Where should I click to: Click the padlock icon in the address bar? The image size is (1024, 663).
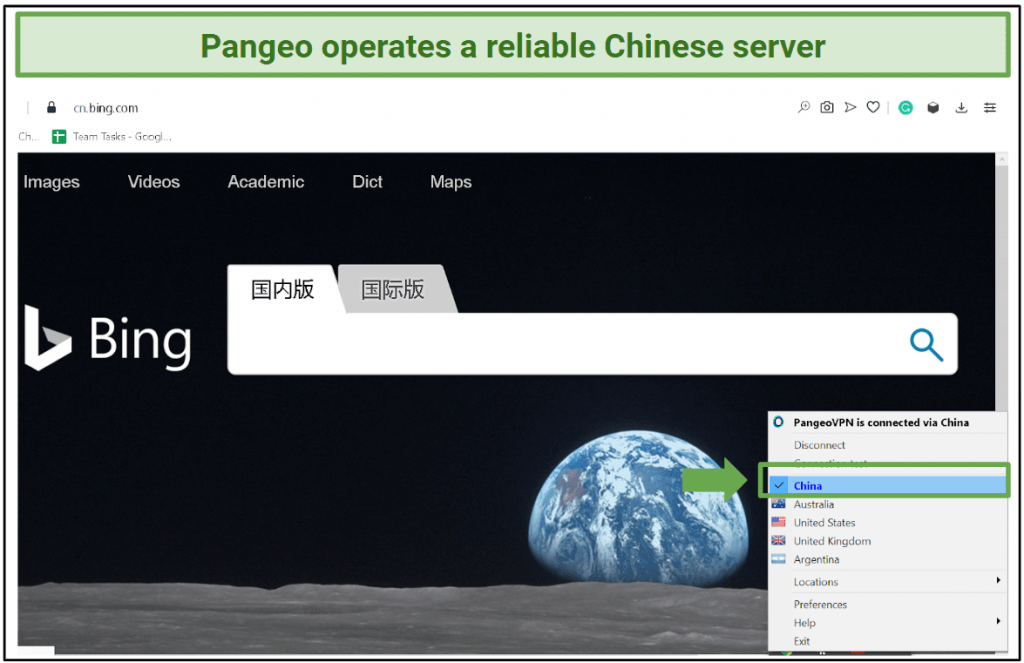tap(51, 107)
